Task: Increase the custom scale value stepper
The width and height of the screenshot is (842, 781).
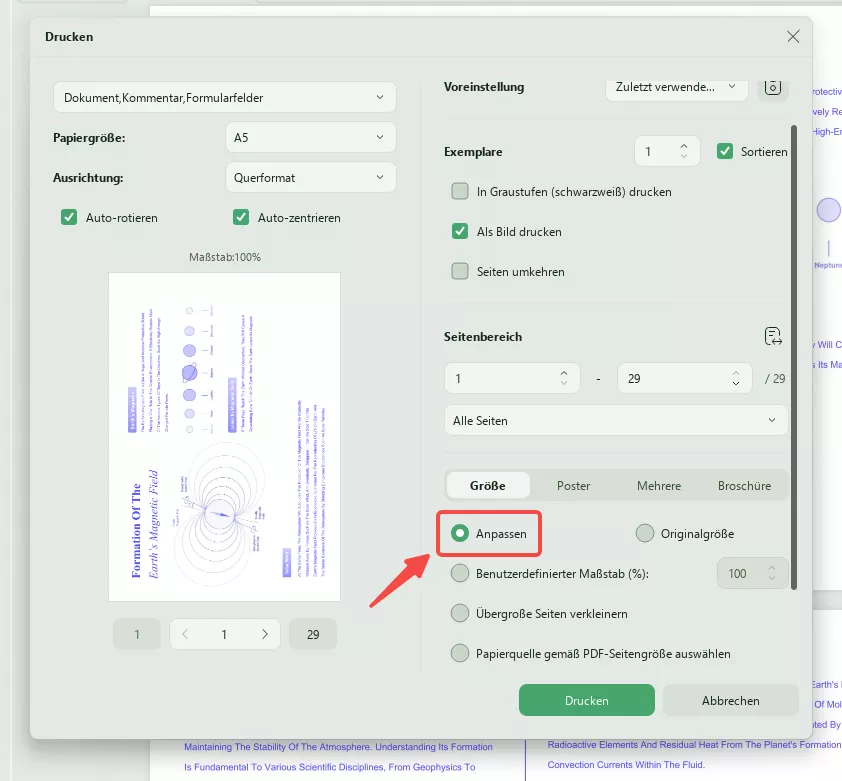Action: (x=771, y=567)
